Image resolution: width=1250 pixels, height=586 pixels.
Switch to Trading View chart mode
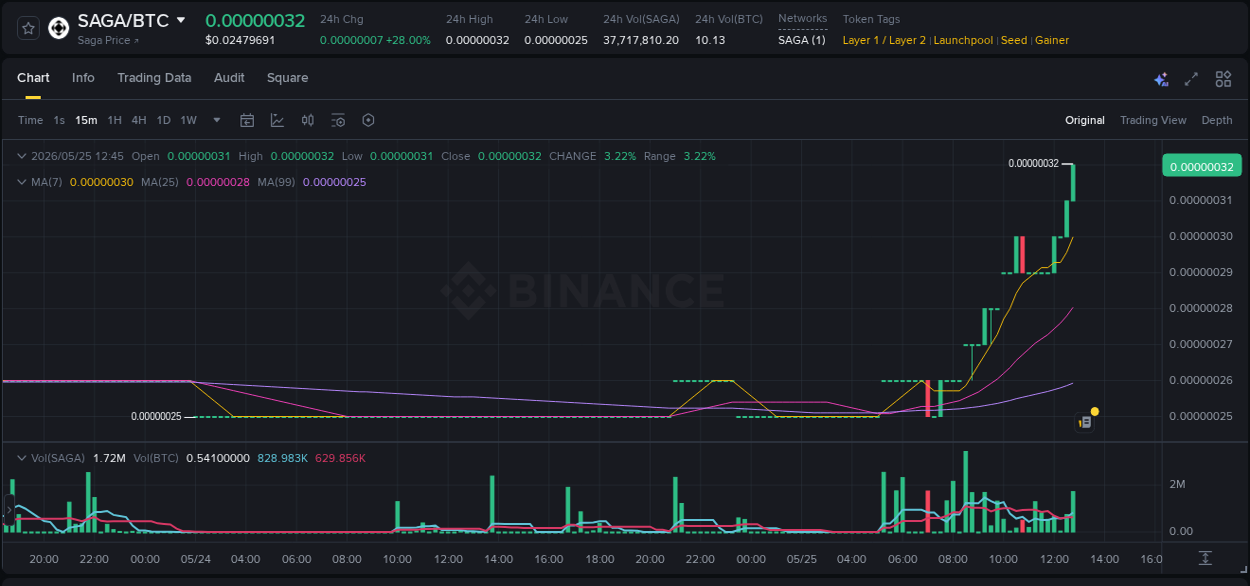coord(1153,120)
